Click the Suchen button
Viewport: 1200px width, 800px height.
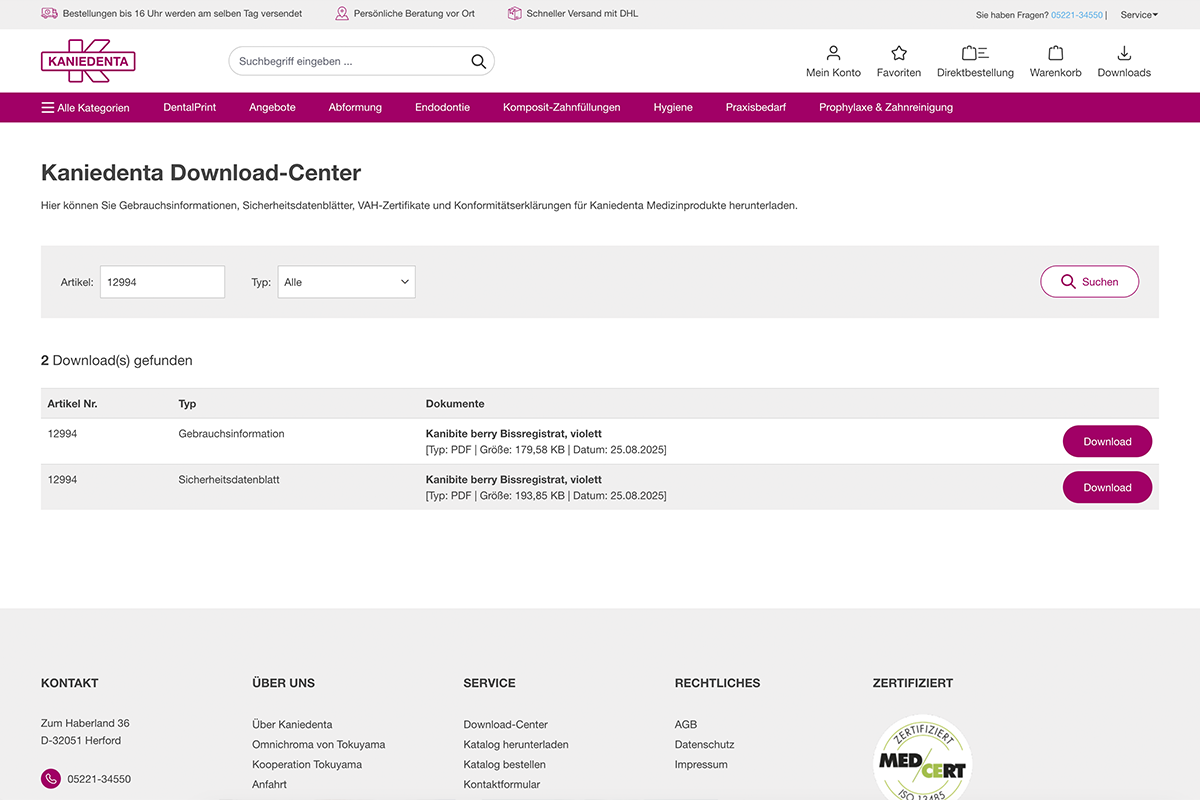tap(1089, 282)
